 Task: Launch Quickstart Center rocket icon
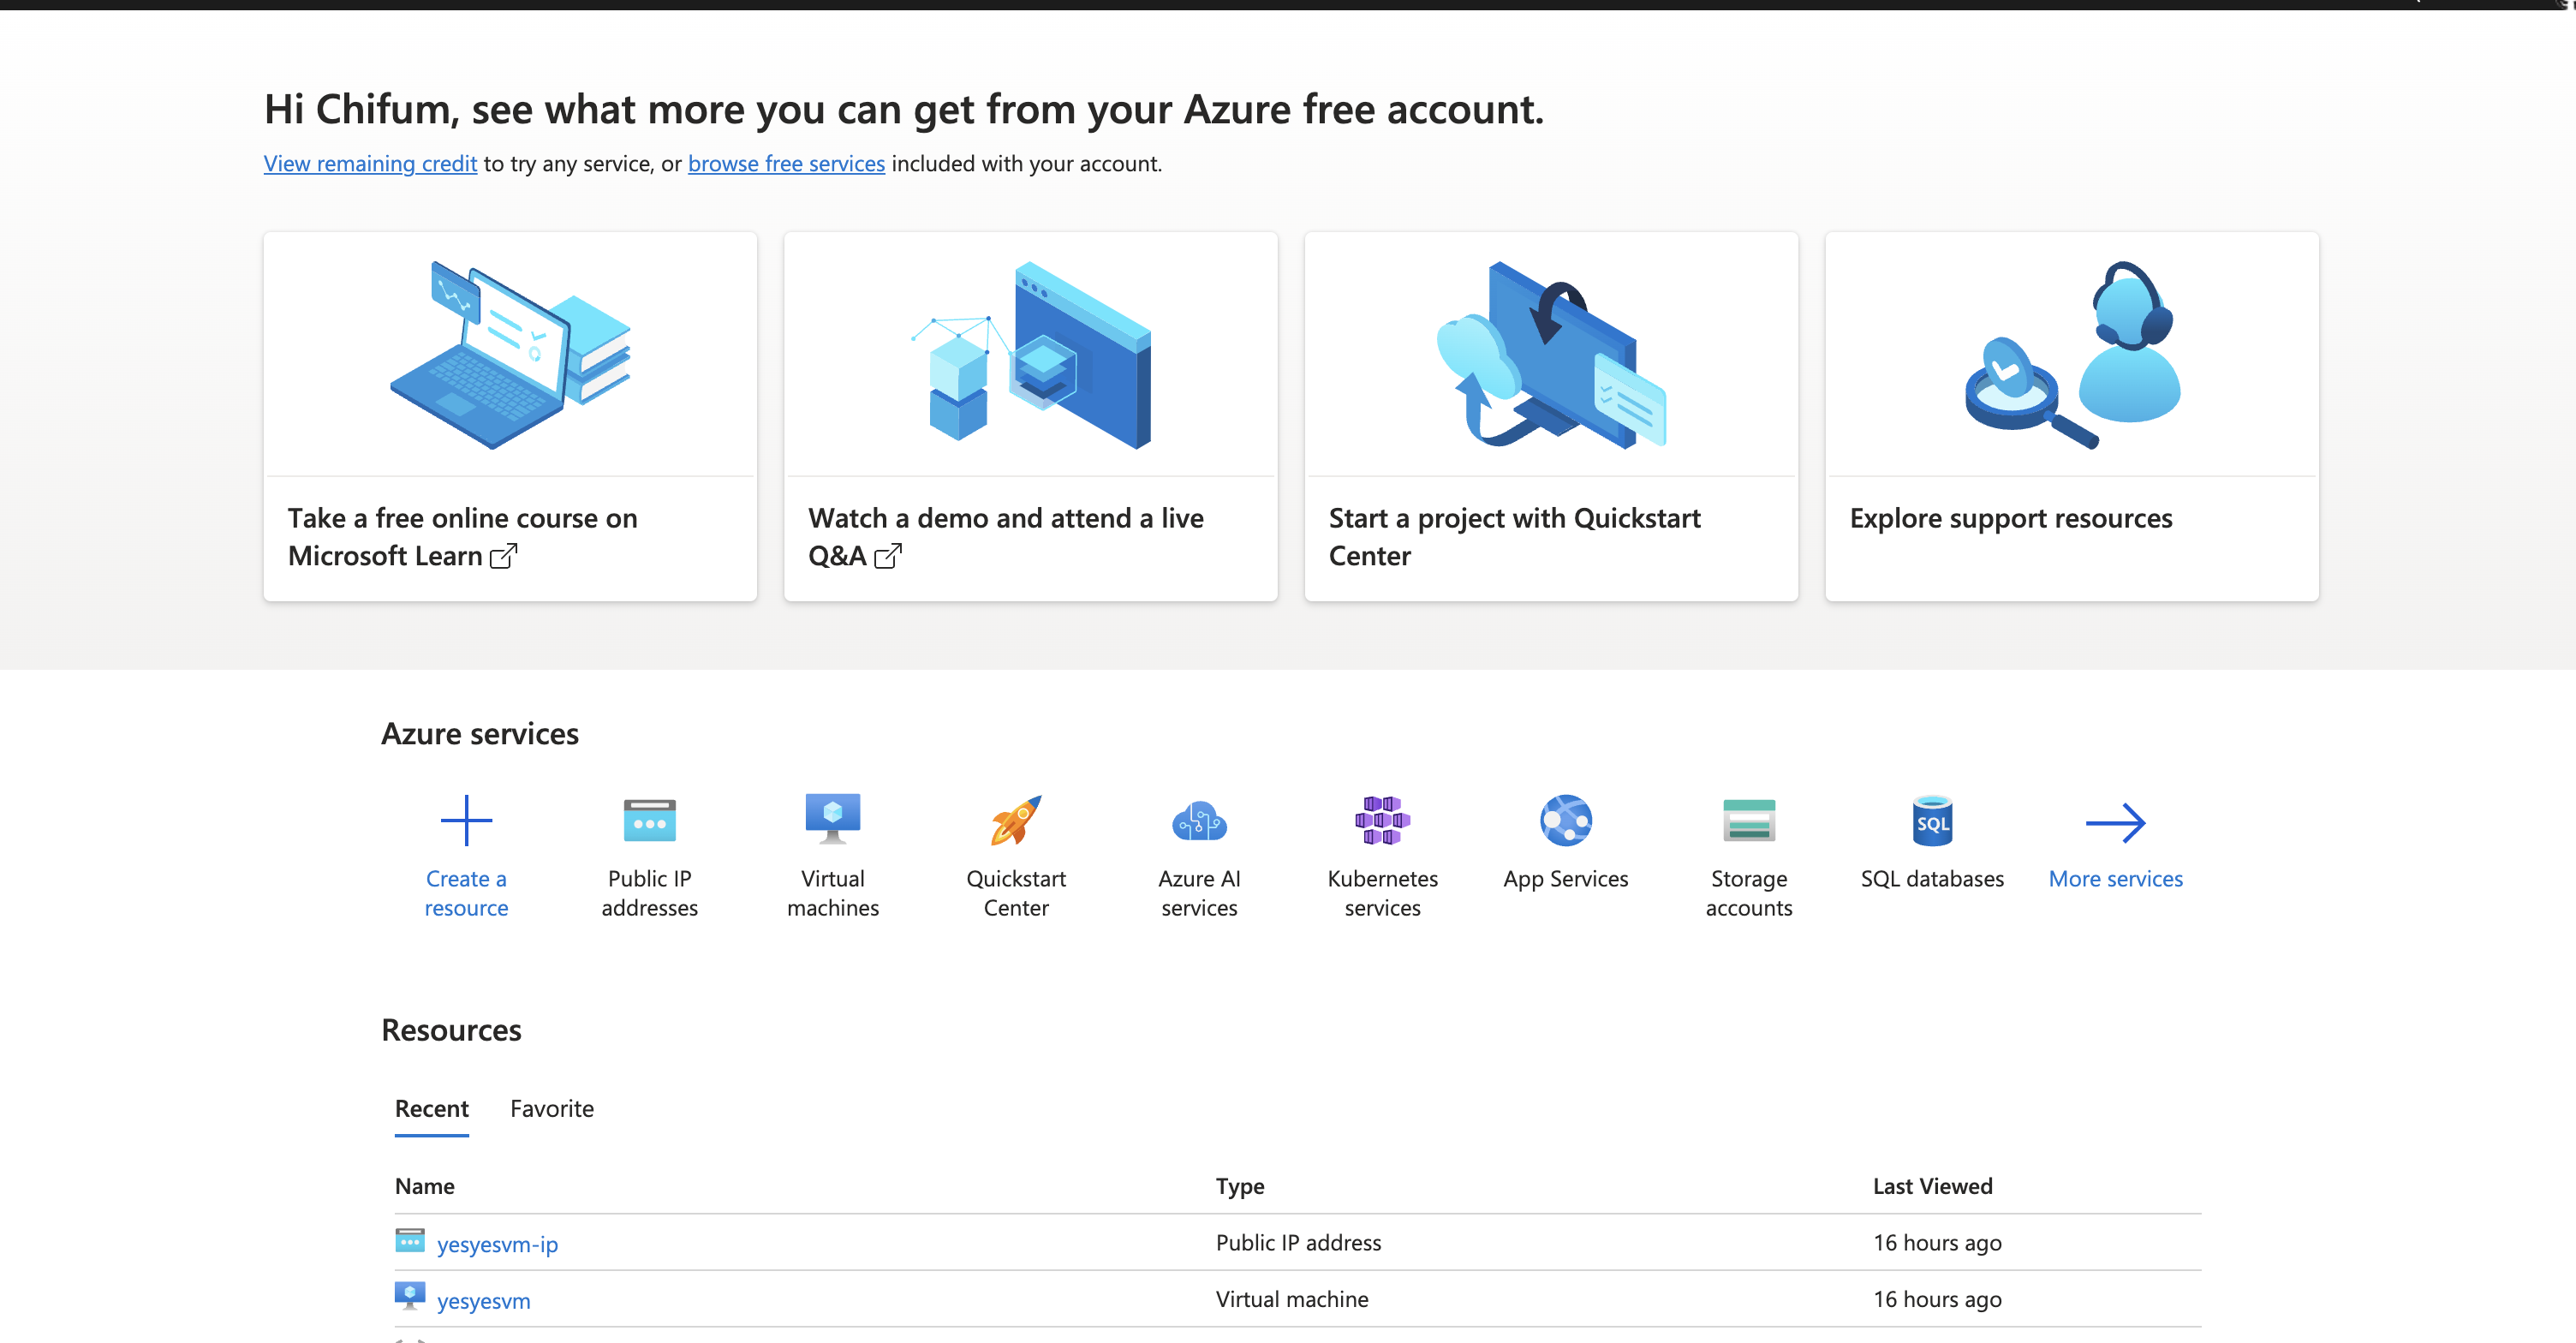click(x=1015, y=821)
